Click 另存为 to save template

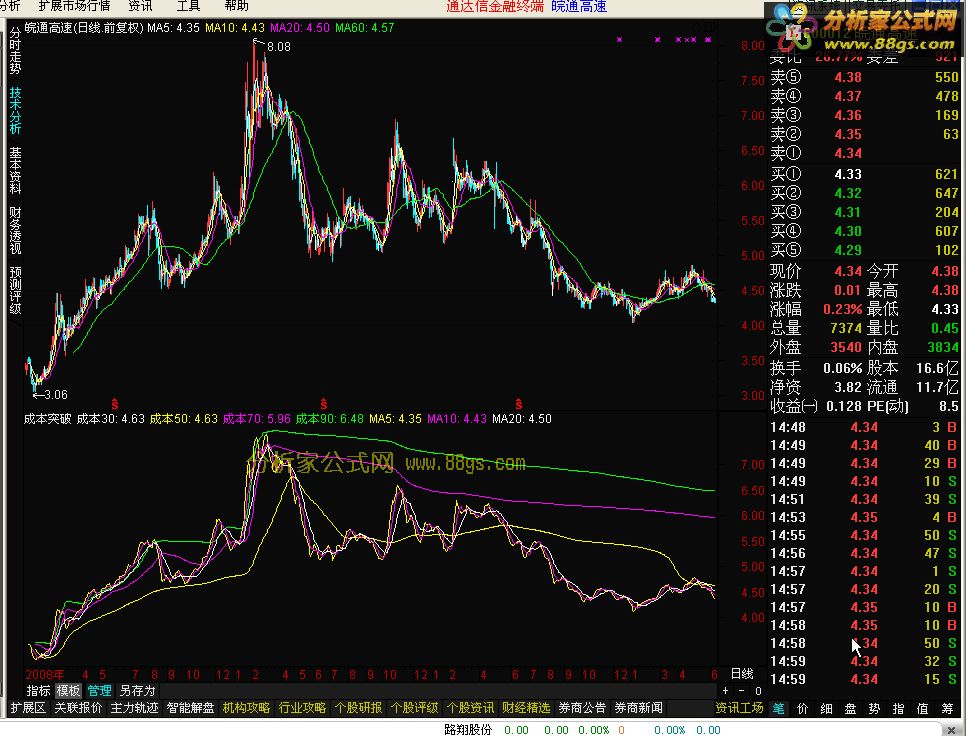click(137, 691)
